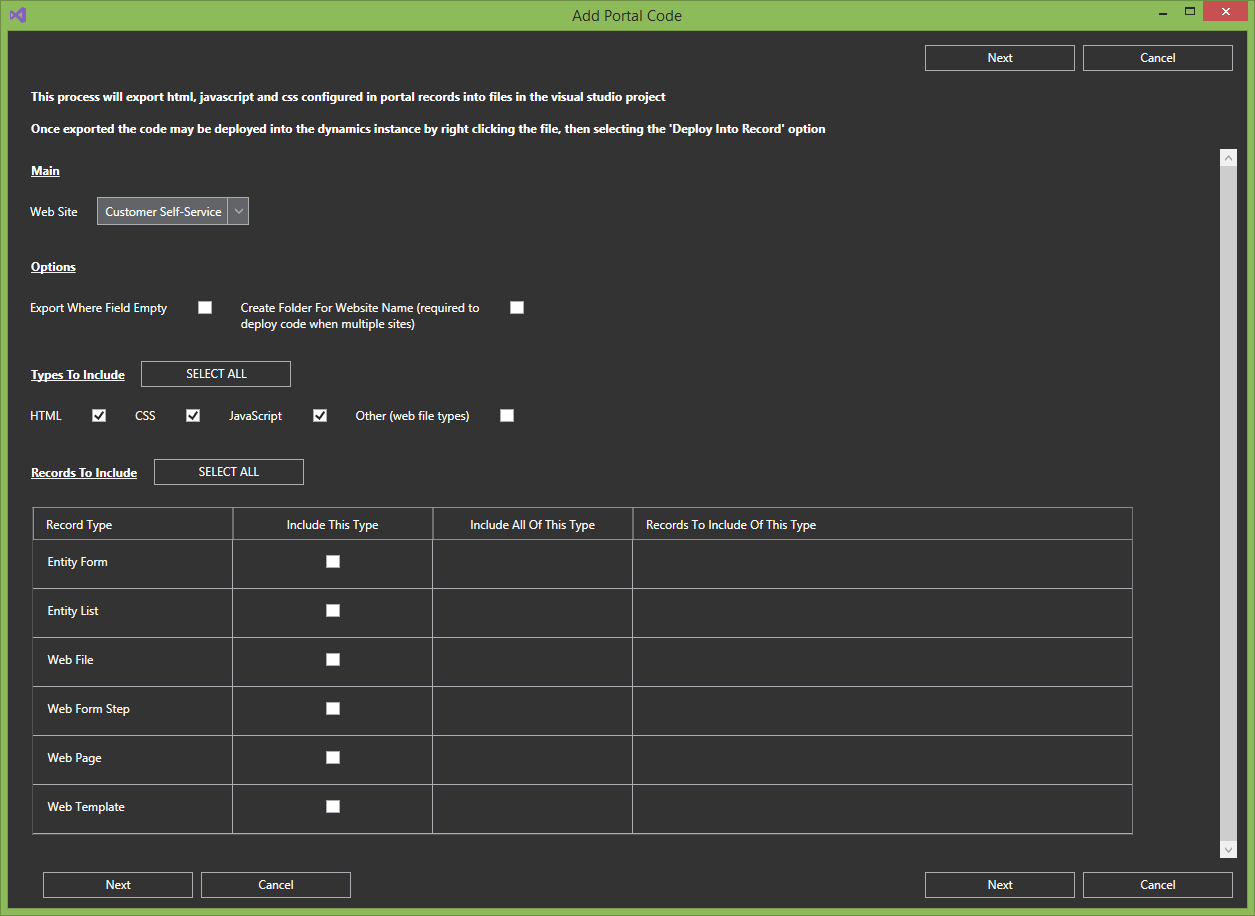Viewport: 1255px width, 916px height.
Task: Disable the JavaScript type checkbox
Action: click(x=320, y=414)
